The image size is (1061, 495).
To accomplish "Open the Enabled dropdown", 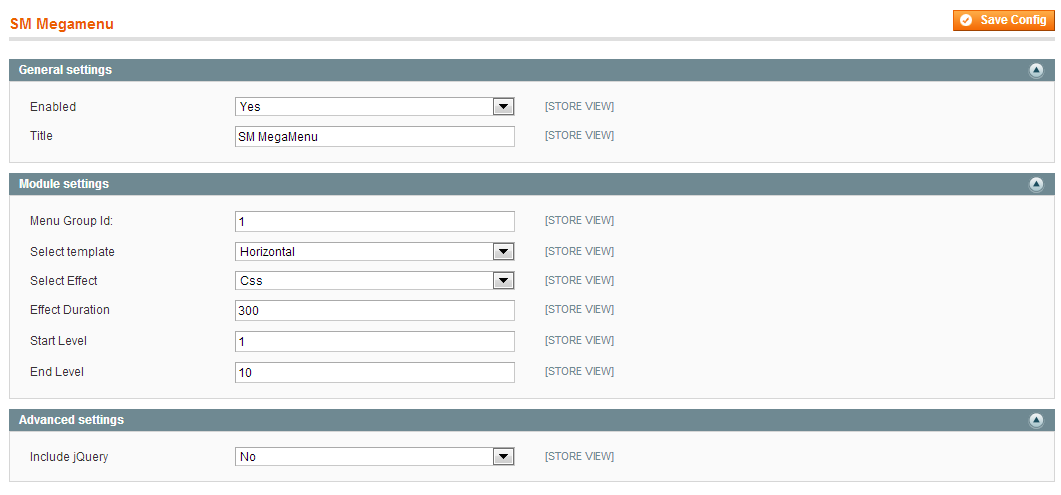I will pos(375,107).
